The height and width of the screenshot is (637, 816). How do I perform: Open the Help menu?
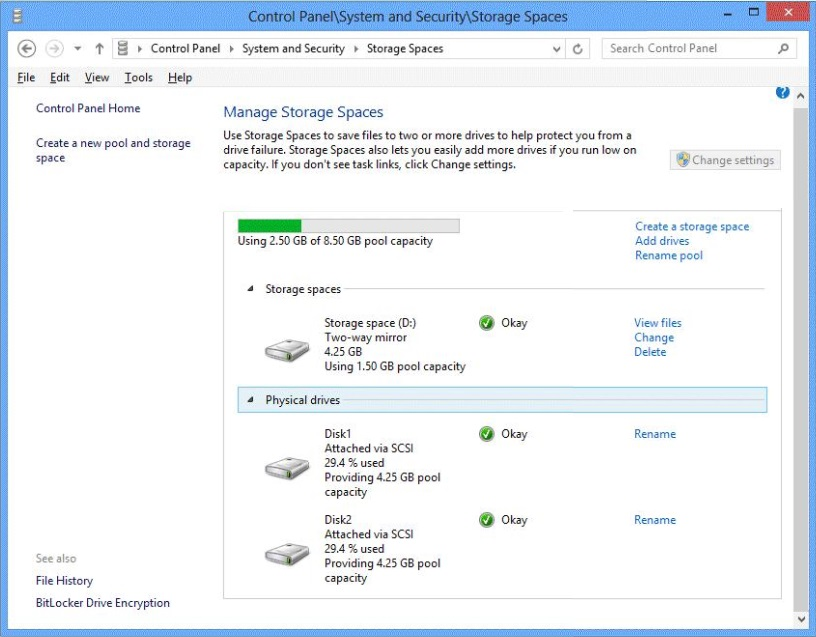click(180, 78)
